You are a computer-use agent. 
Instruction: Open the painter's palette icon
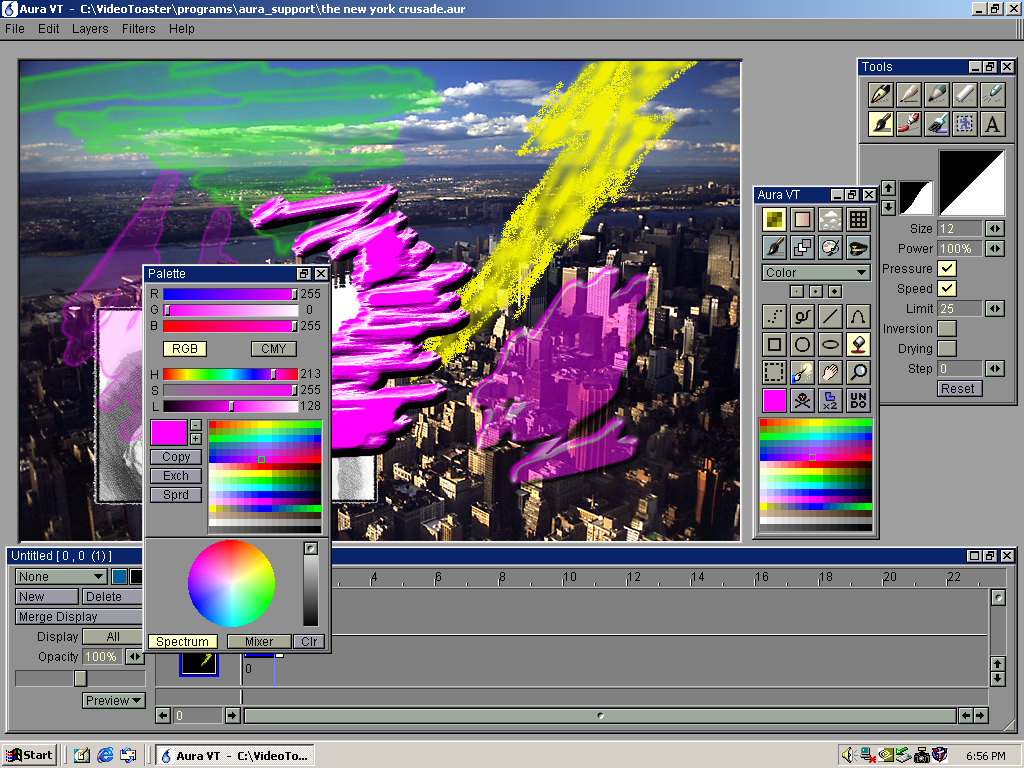pyautogui.click(x=830, y=248)
